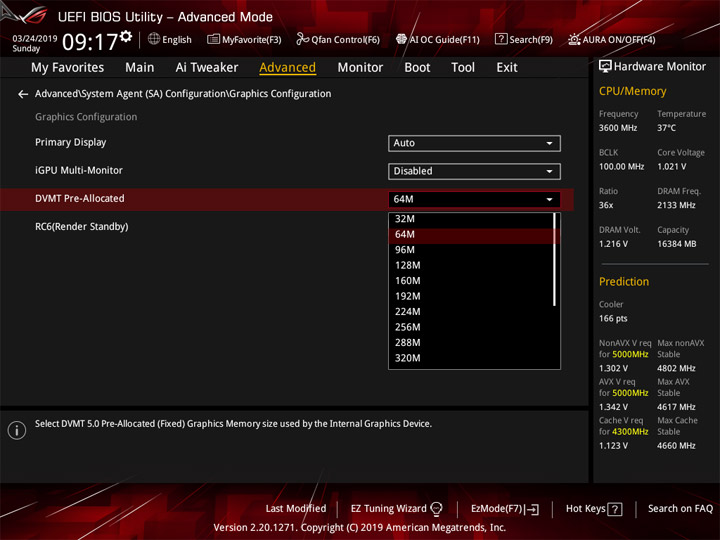Choose 288M option
The width and height of the screenshot is (720, 540).
(x=471, y=343)
